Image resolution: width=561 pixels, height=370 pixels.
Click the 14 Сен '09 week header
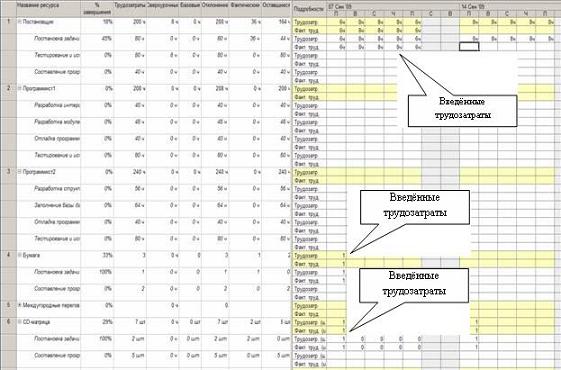[510, 7]
